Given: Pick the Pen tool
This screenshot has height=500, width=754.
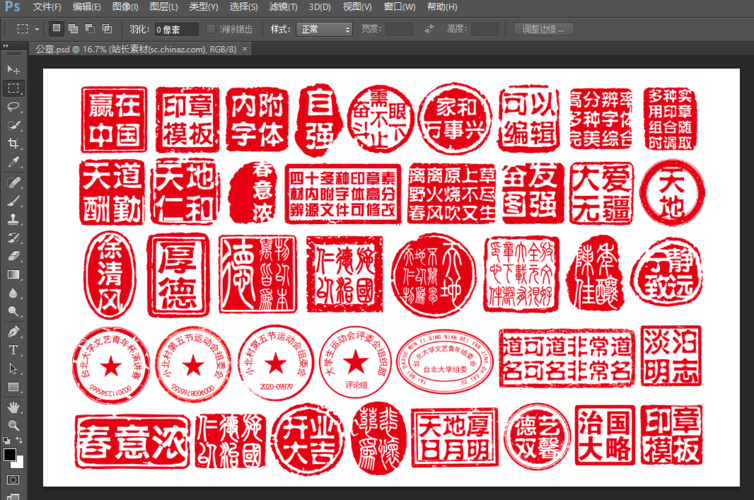Looking at the screenshot, I should coord(14,331).
